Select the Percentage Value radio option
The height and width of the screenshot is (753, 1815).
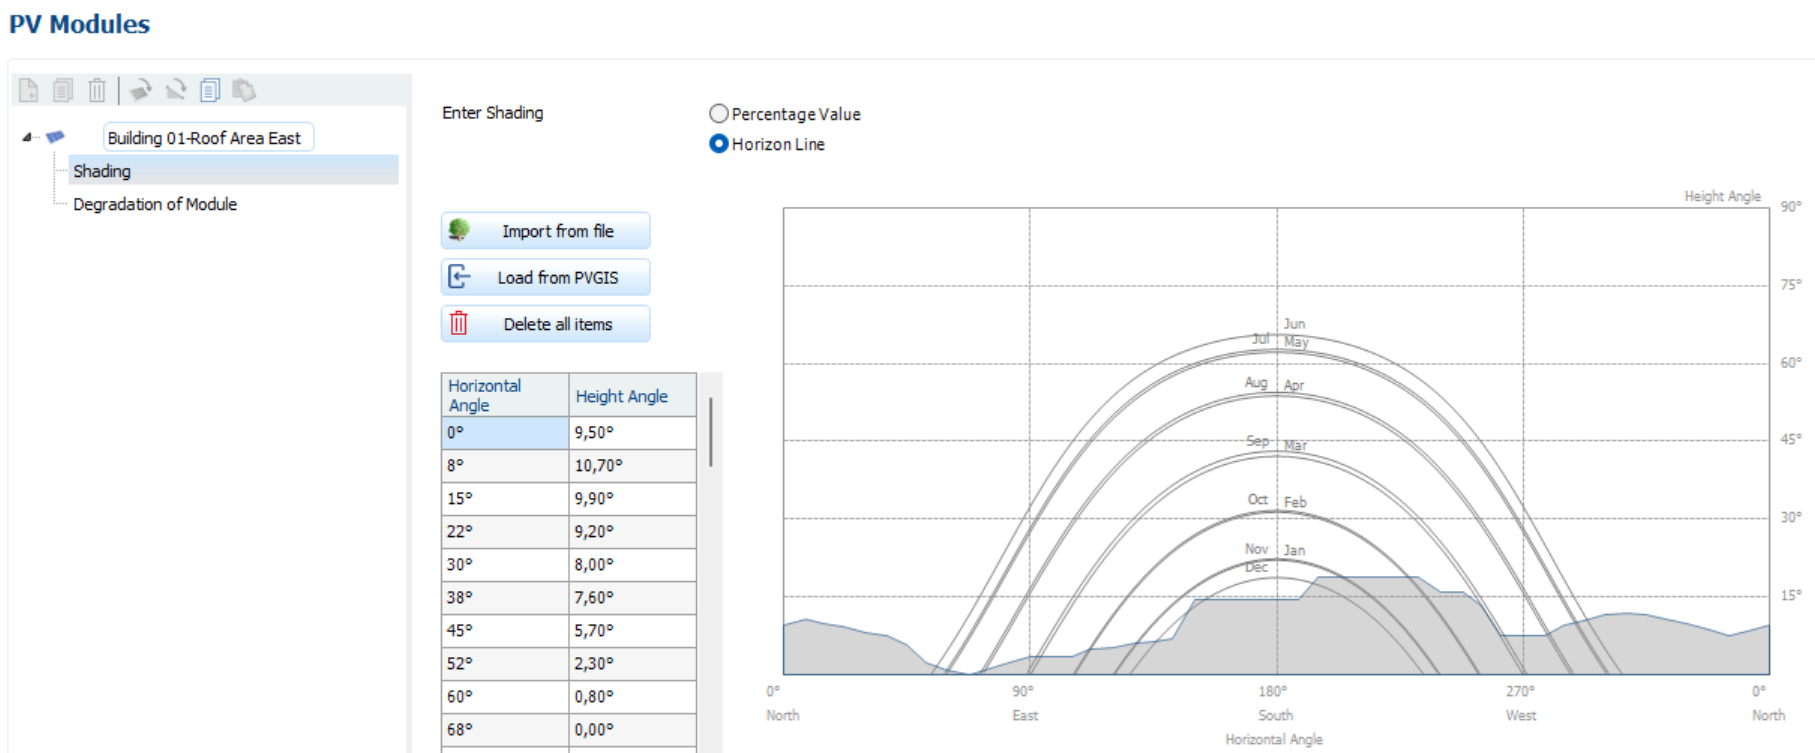(719, 114)
